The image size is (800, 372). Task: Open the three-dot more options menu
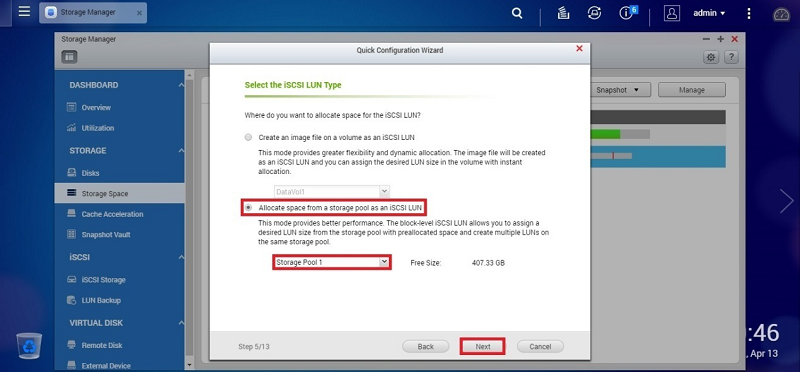tap(748, 14)
